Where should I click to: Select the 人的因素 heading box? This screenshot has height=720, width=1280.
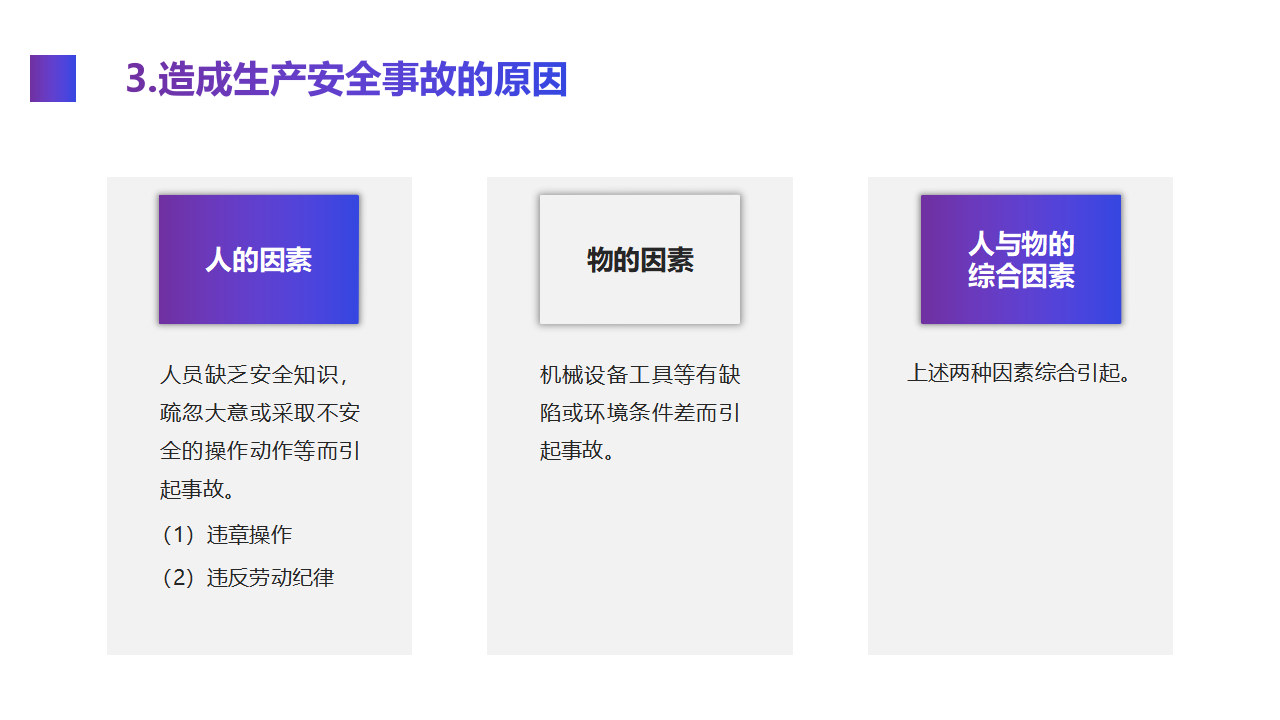[x=259, y=259]
